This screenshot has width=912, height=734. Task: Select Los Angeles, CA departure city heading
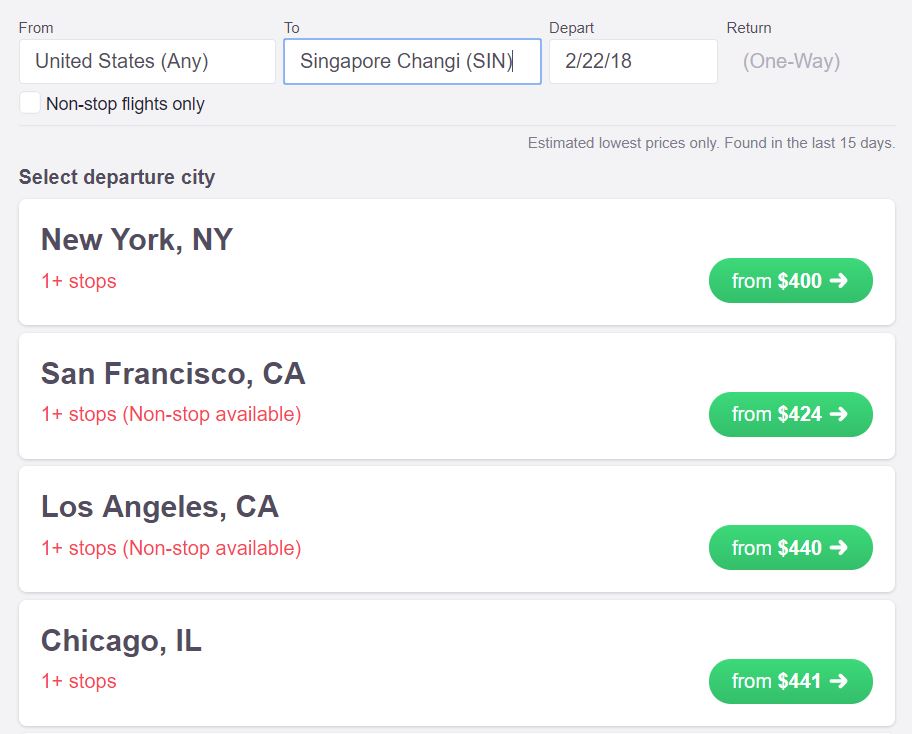coord(160,507)
